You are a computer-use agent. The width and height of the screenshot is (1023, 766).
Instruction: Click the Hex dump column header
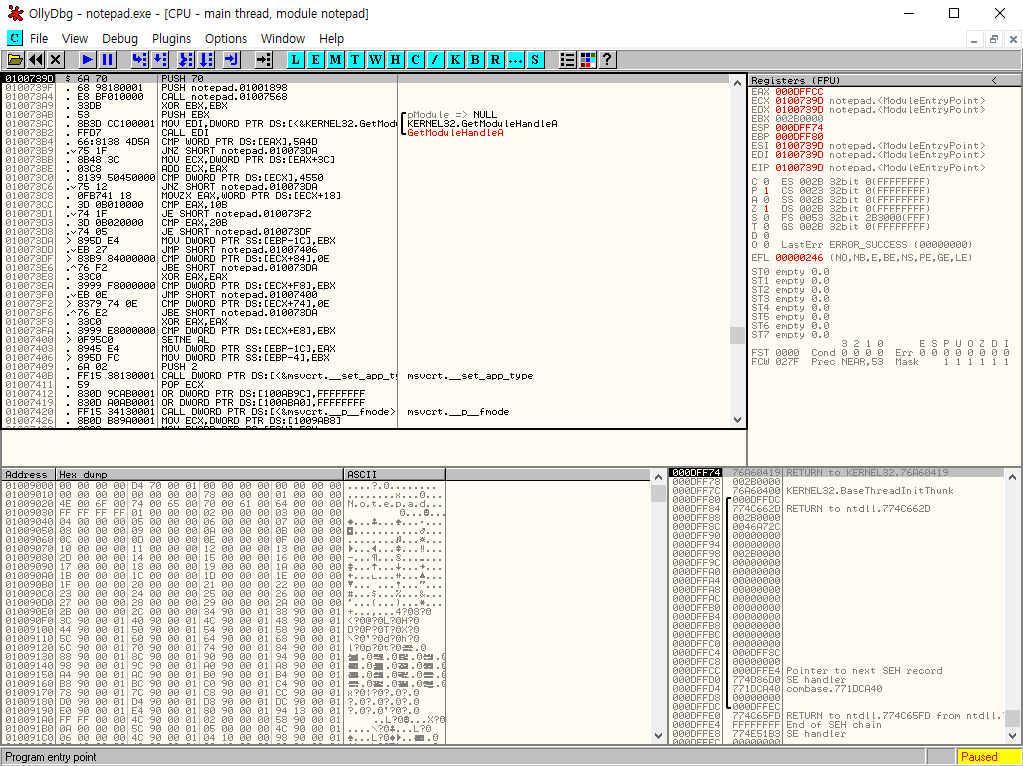point(200,474)
